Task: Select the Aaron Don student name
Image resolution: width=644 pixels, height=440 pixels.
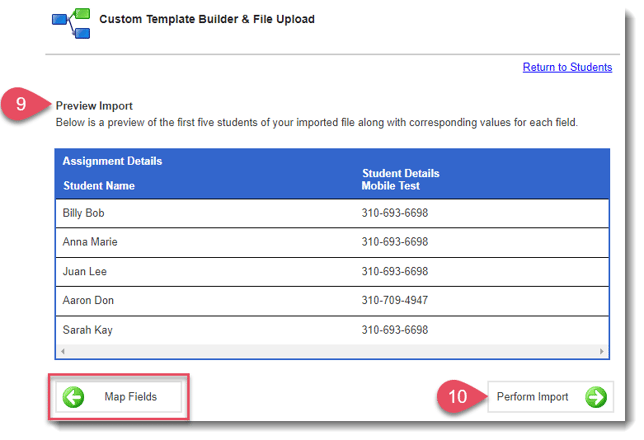Action: point(89,300)
